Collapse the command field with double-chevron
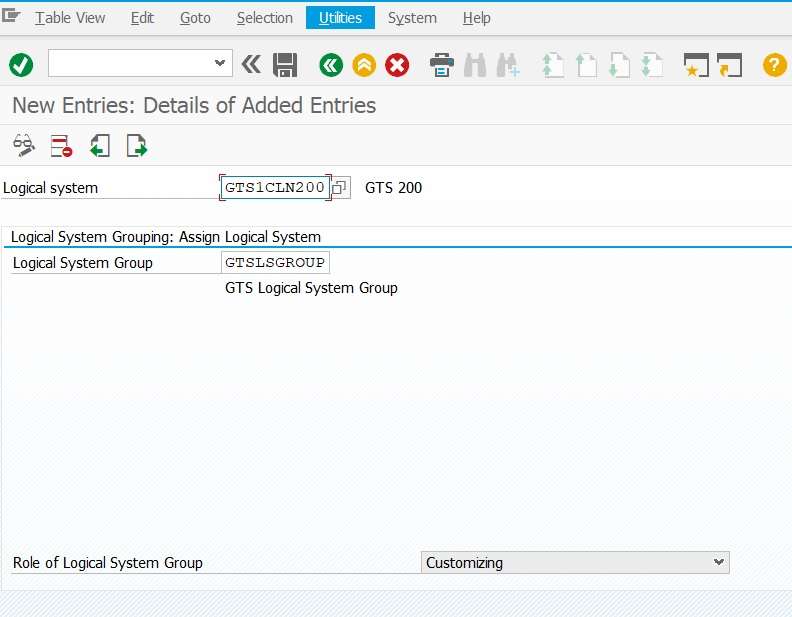The width and height of the screenshot is (792, 617). (251, 65)
